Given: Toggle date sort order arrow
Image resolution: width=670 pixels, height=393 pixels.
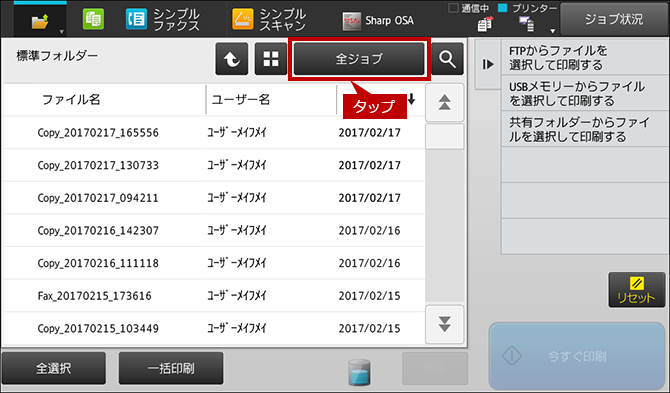Looking at the screenshot, I should (x=411, y=99).
